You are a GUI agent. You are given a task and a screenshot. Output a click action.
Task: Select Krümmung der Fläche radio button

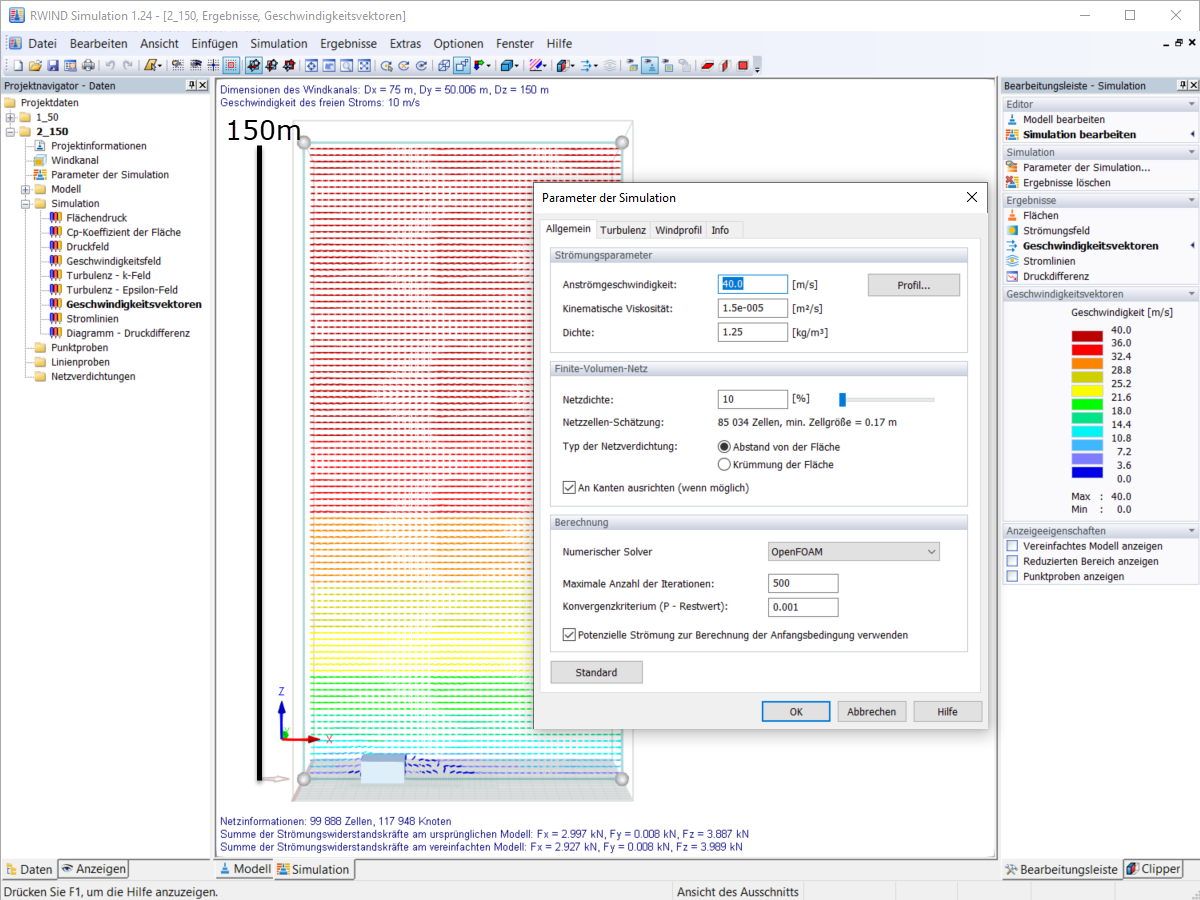tap(725, 464)
